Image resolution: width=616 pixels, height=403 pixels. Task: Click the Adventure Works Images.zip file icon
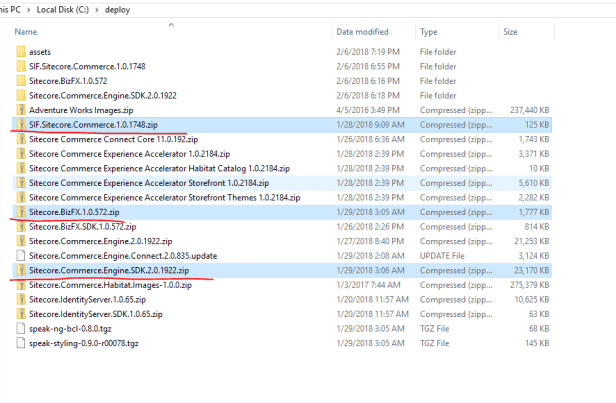click(21, 110)
